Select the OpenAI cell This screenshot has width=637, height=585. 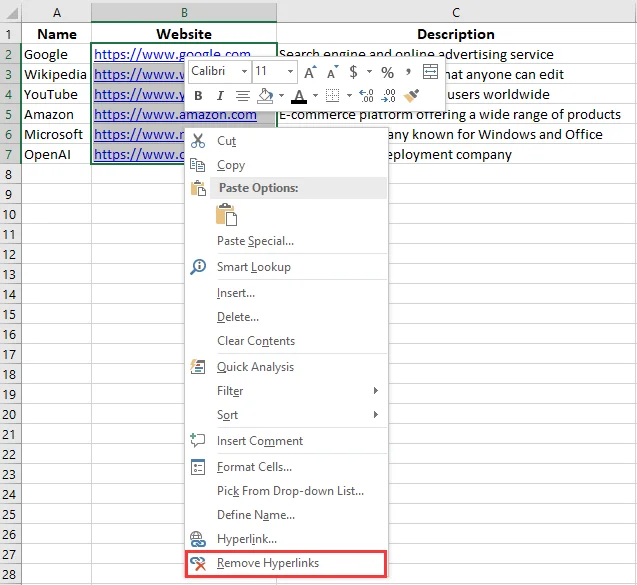click(56, 154)
